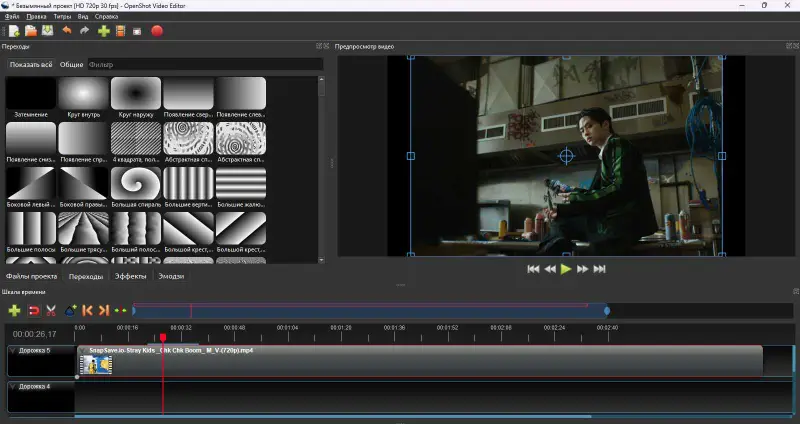Open the Файл menu
The width and height of the screenshot is (800, 424).
point(12,16)
